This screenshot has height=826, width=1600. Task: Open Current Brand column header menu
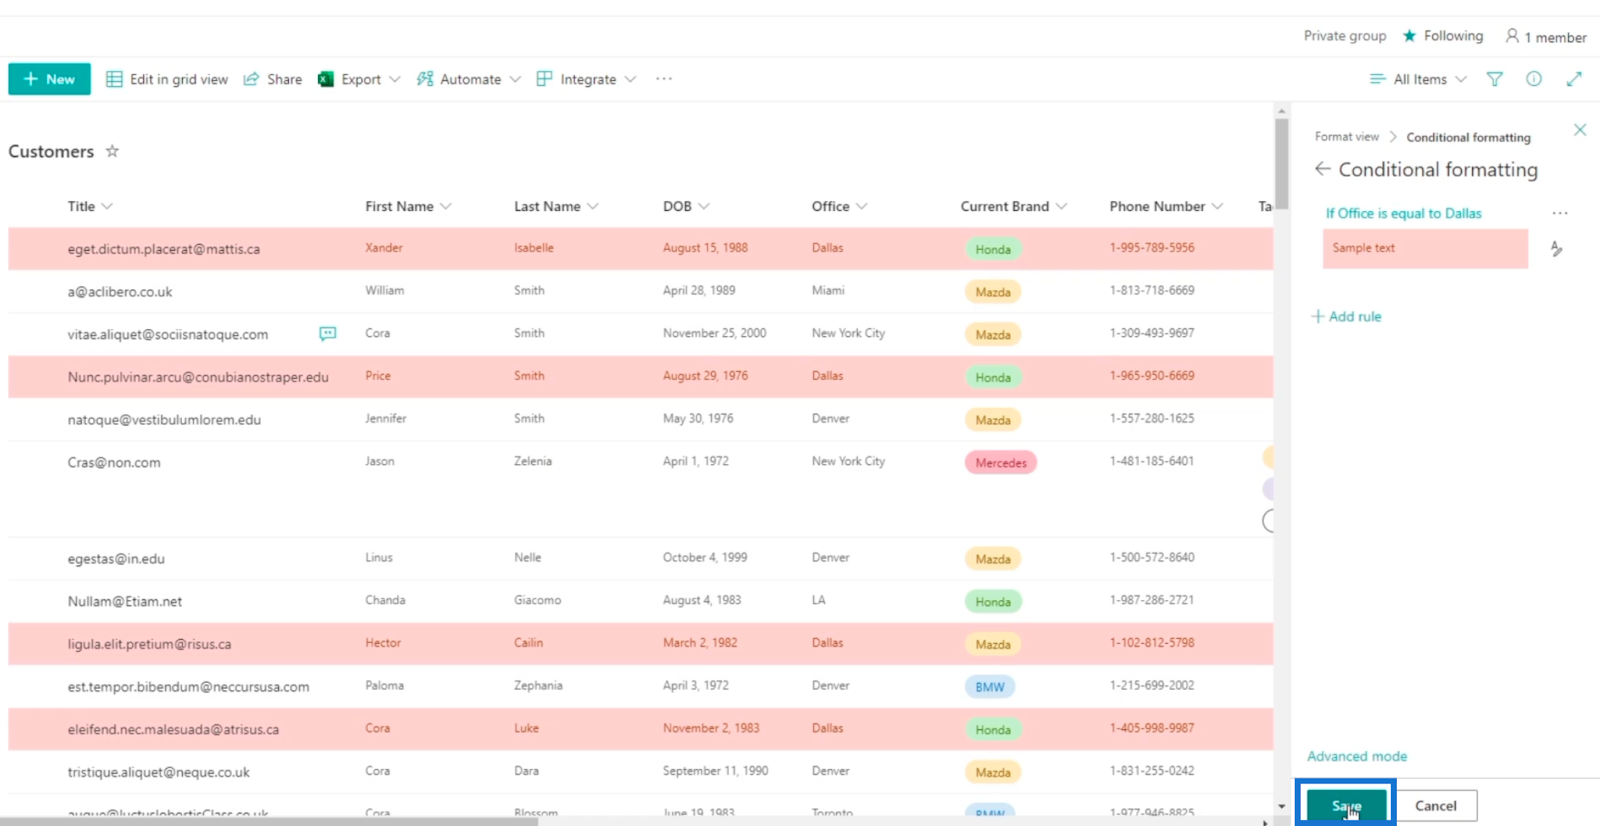(x=1013, y=206)
